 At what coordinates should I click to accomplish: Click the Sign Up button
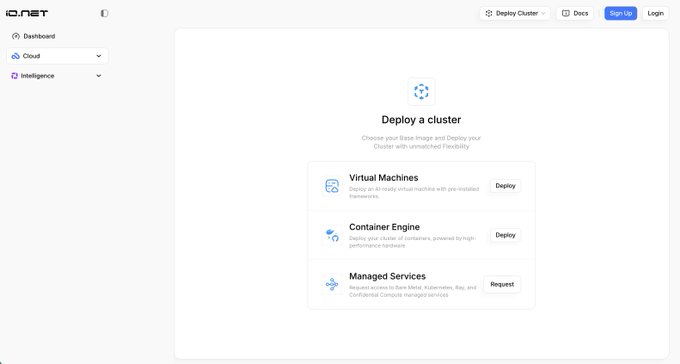tap(621, 13)
